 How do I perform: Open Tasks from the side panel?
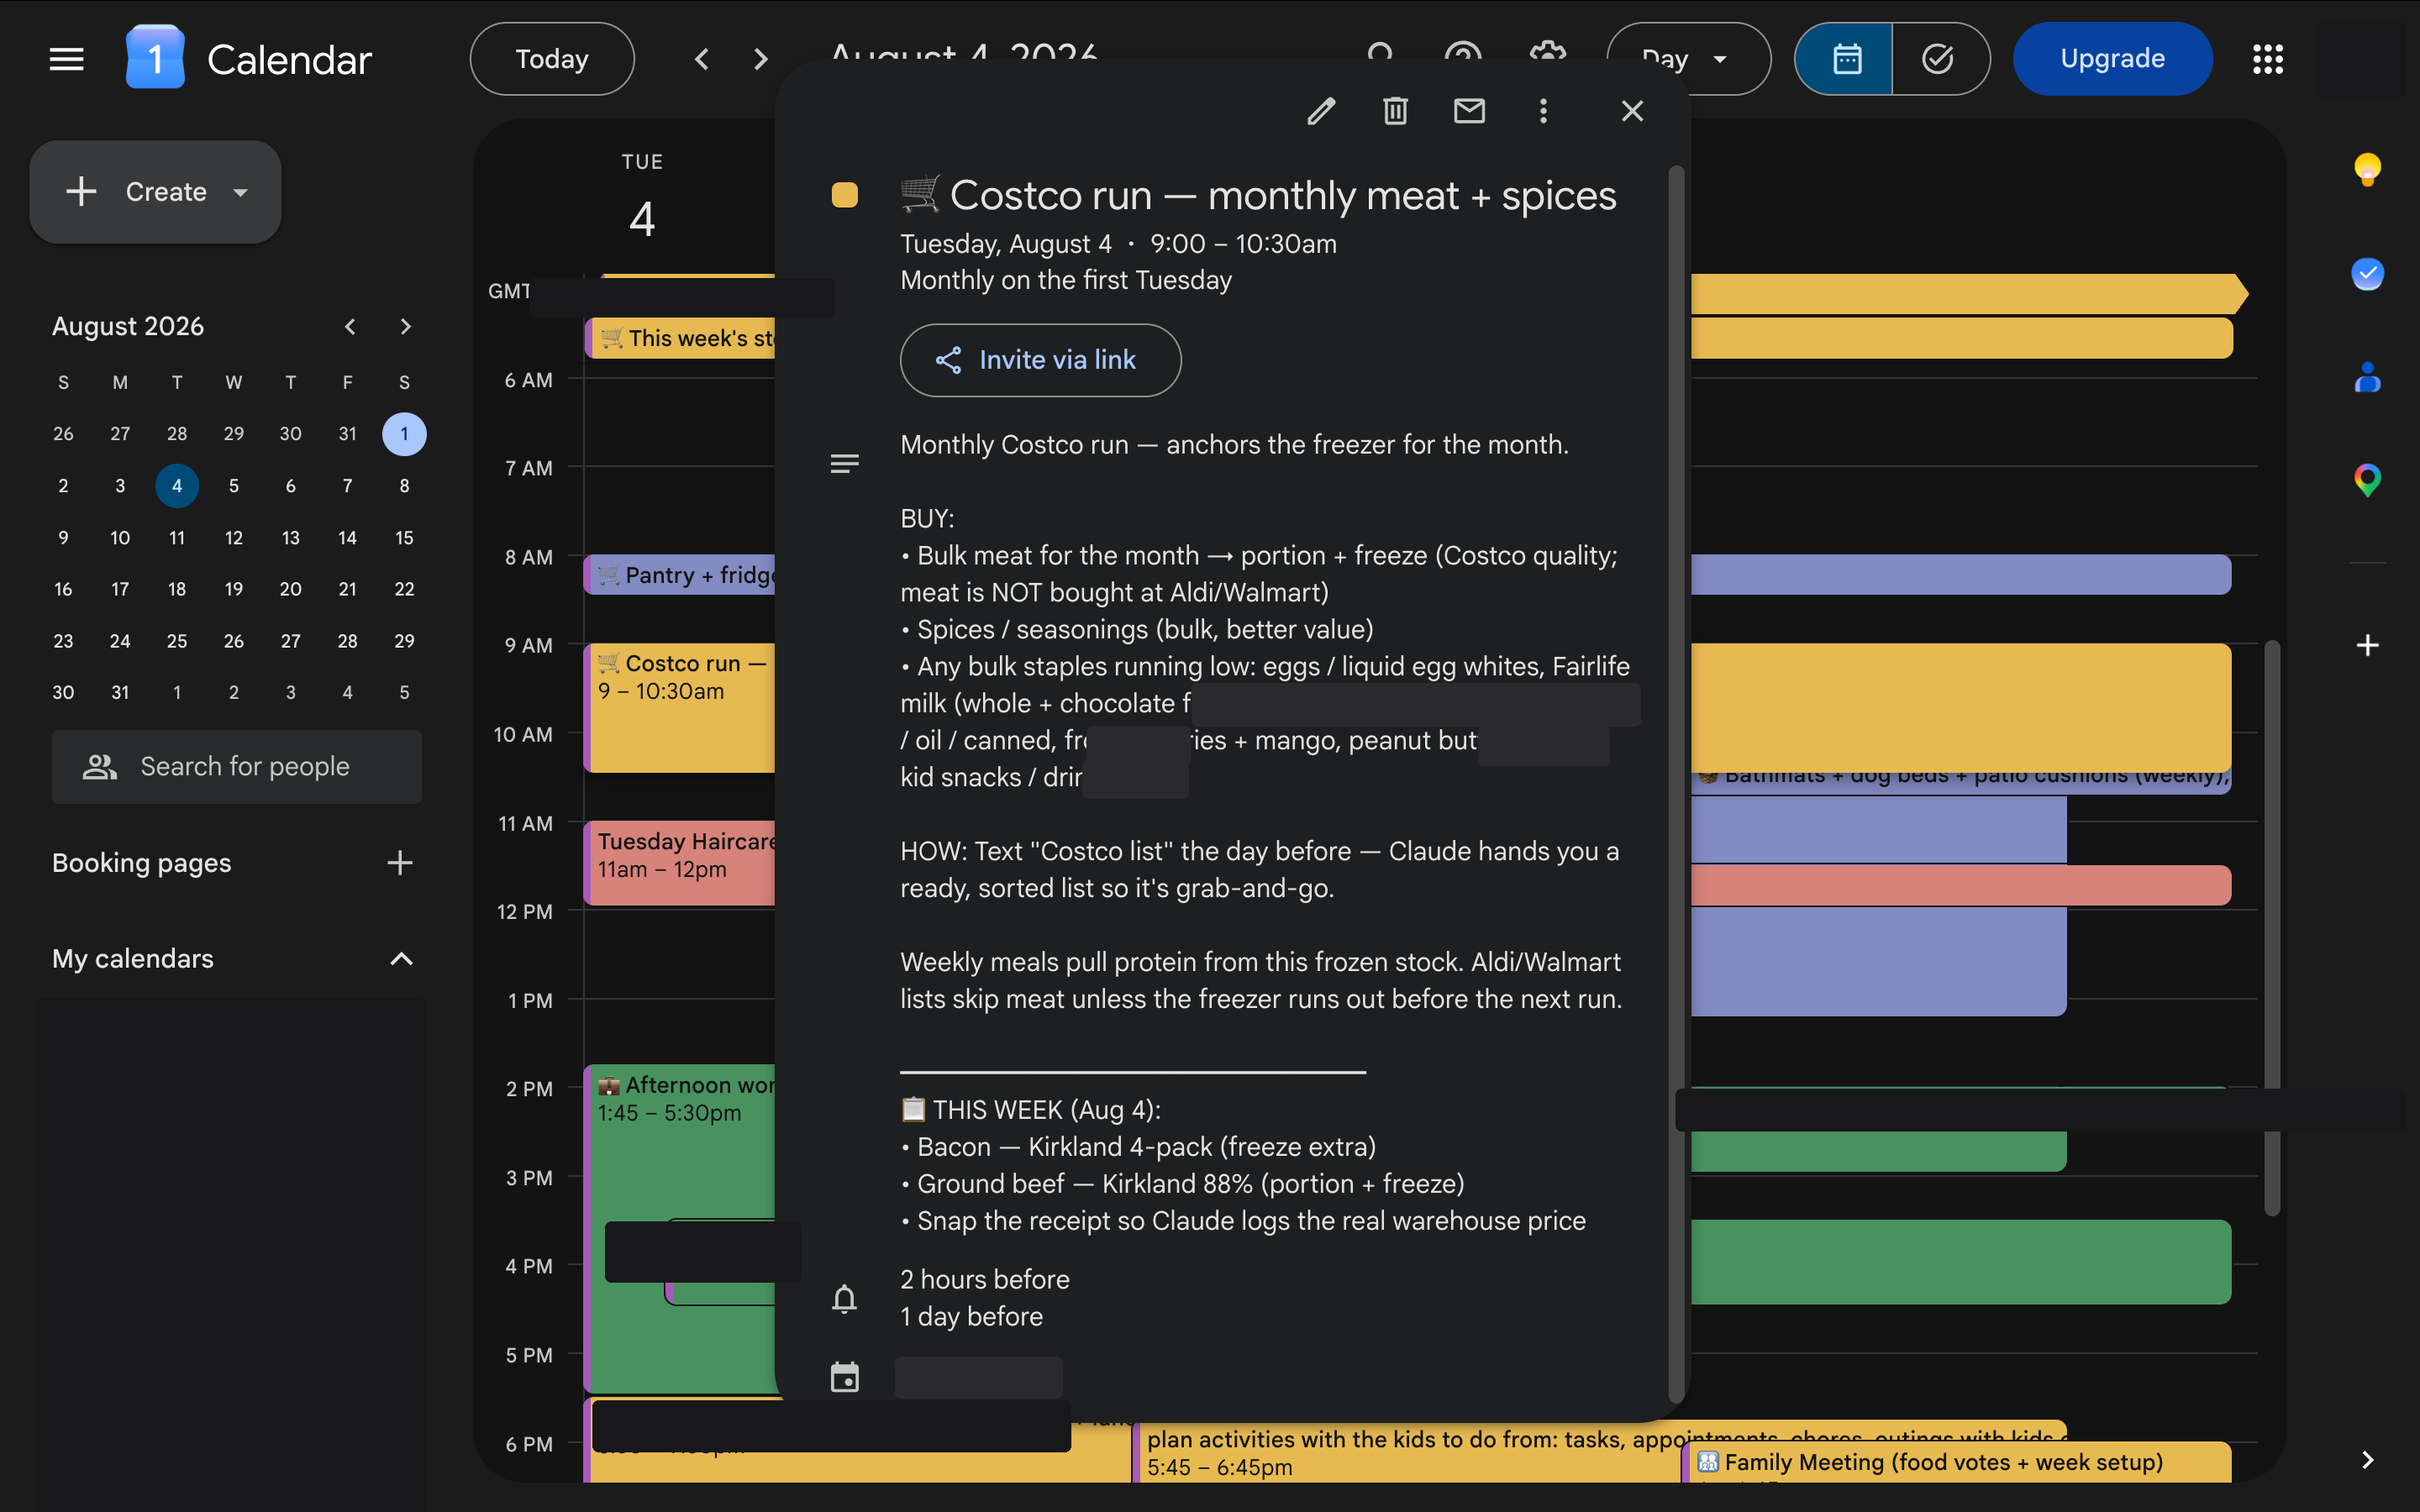(2367, 274)
